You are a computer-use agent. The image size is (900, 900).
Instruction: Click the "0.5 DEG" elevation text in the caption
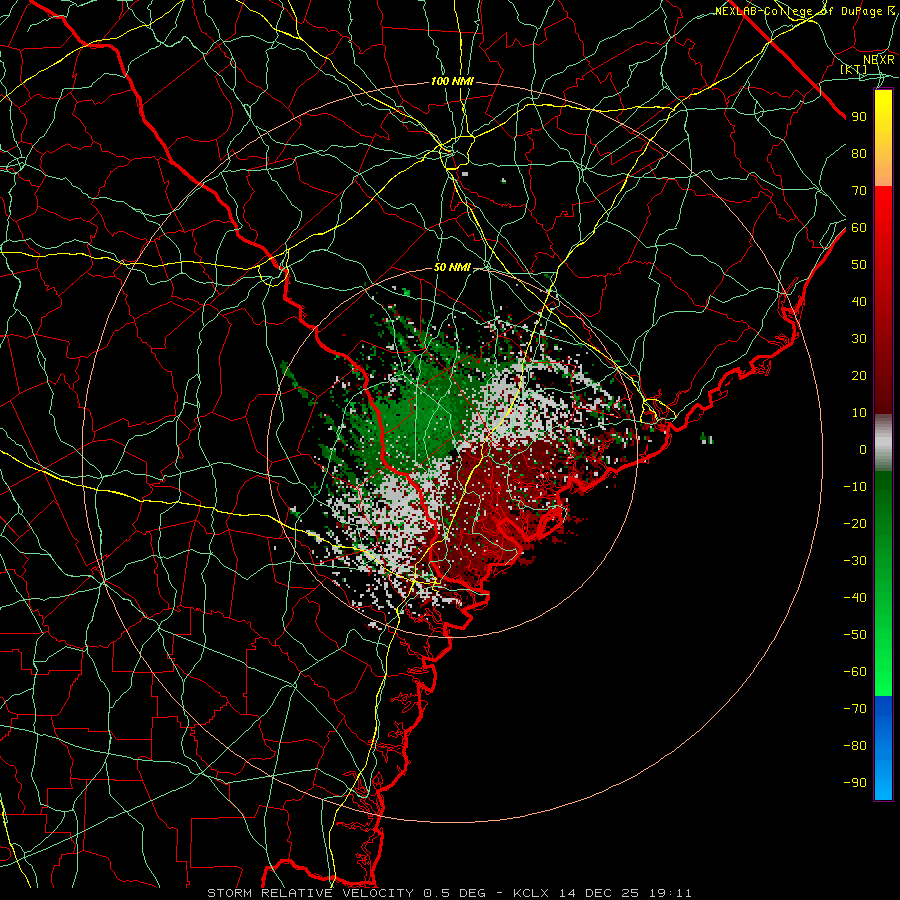454,893
